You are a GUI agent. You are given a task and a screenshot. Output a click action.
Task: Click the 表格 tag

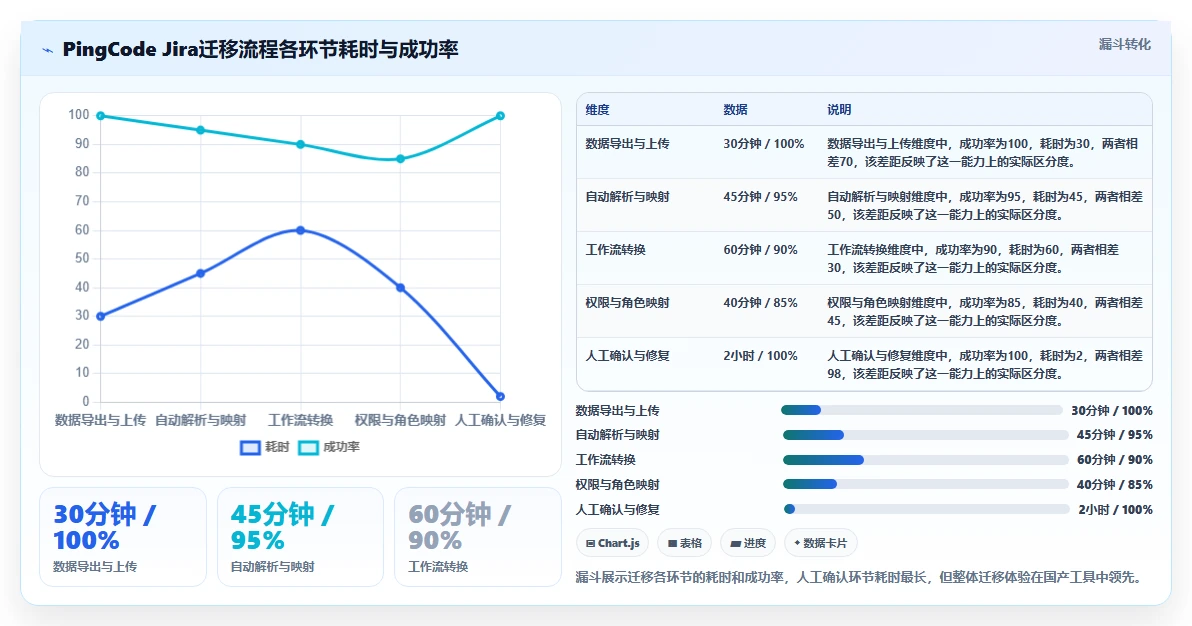click(x=684, y=543)
